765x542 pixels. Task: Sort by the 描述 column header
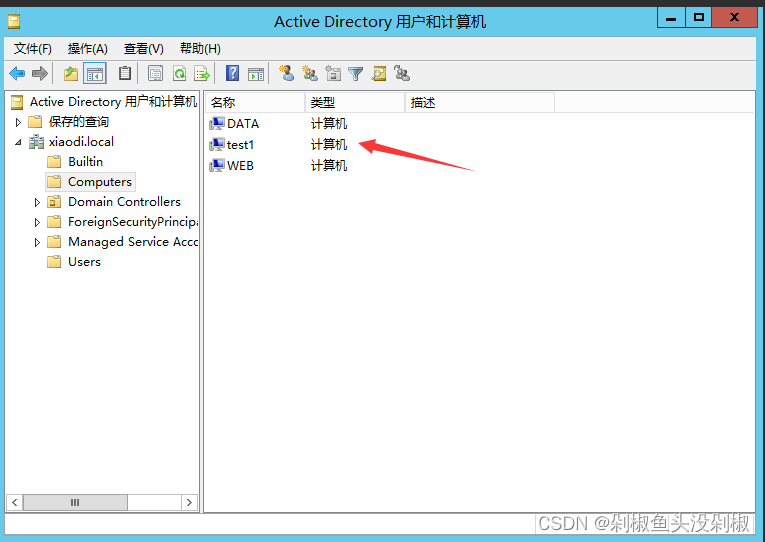(480, 102)
